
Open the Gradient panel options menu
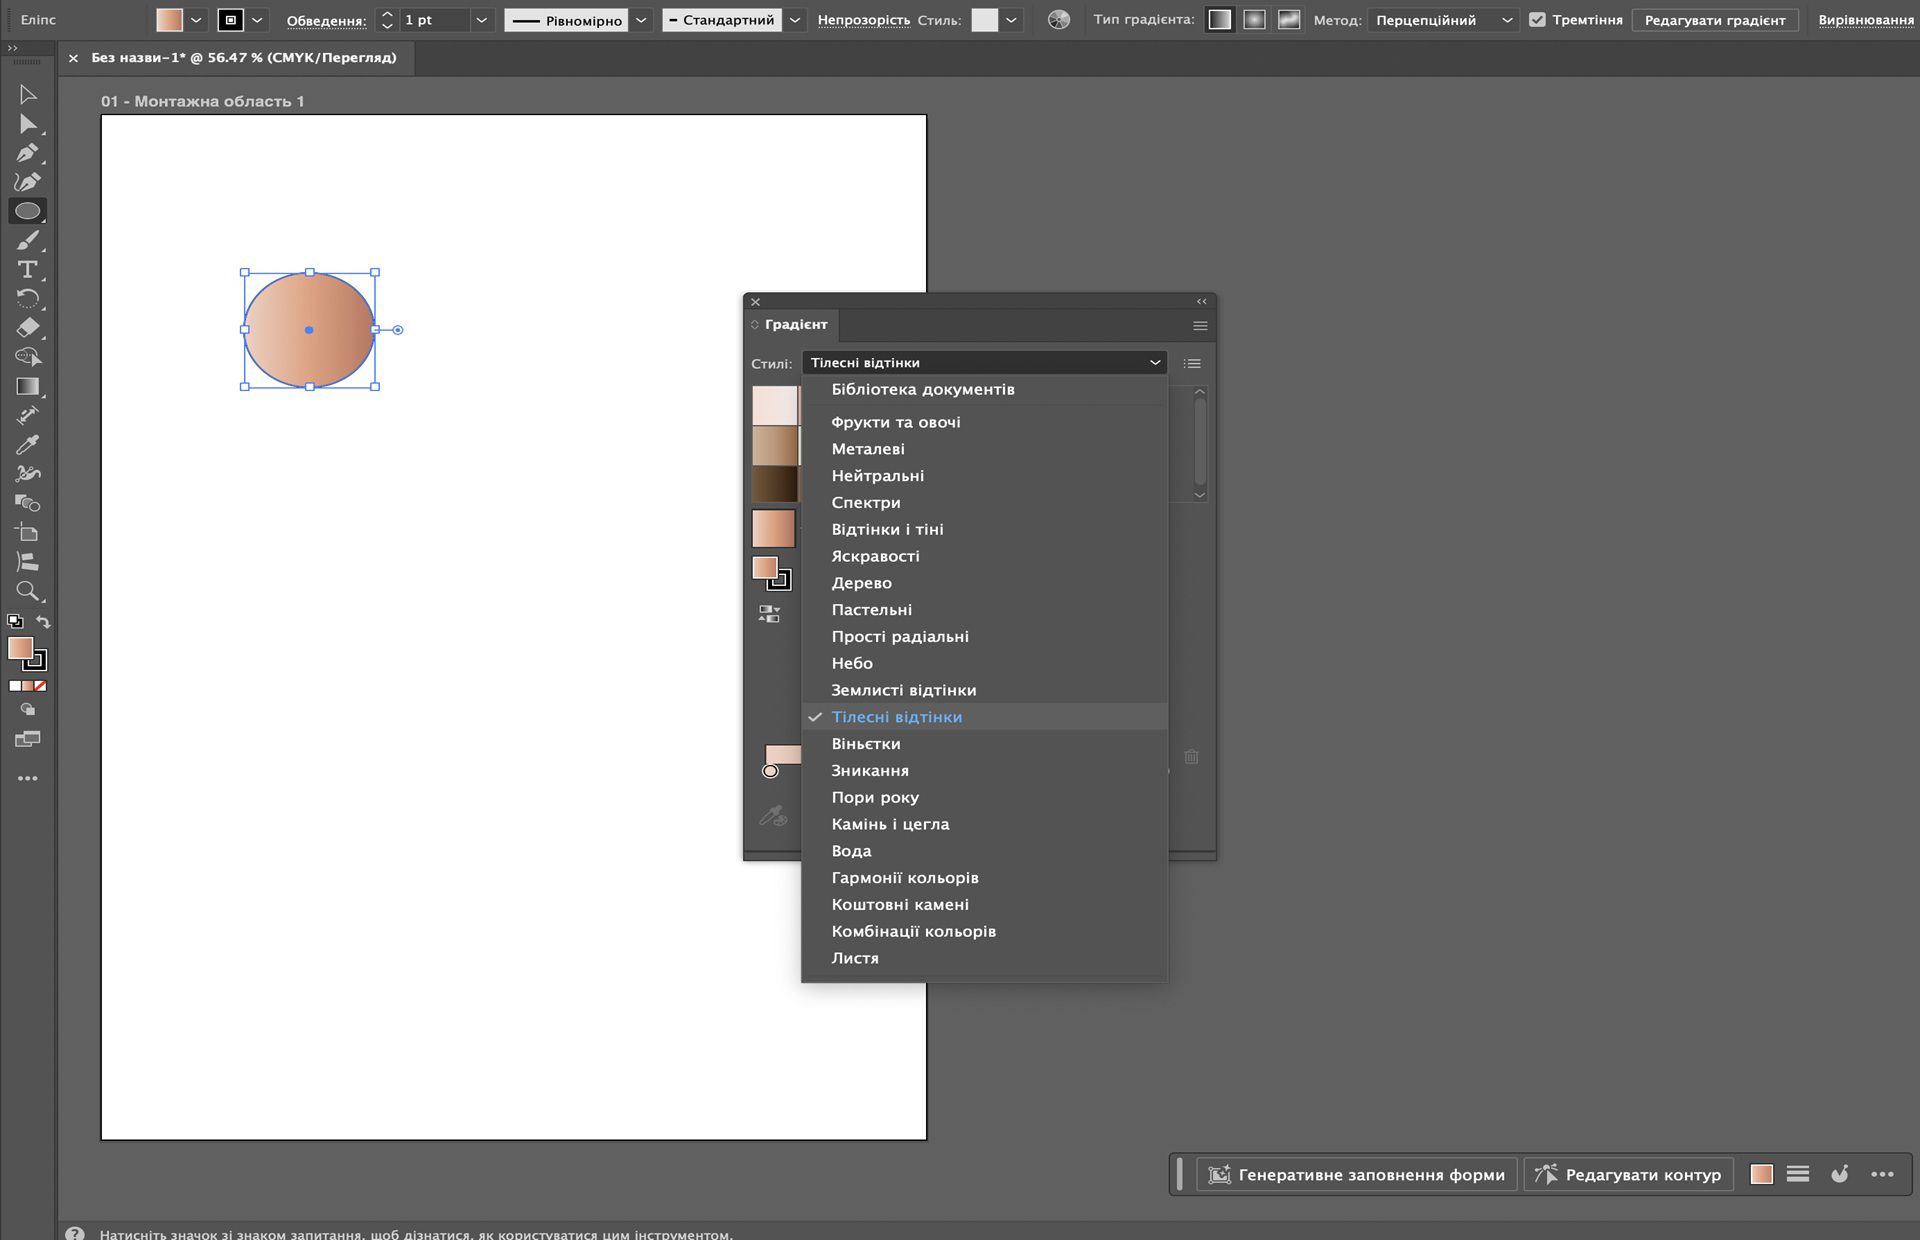click(1200, 325)
